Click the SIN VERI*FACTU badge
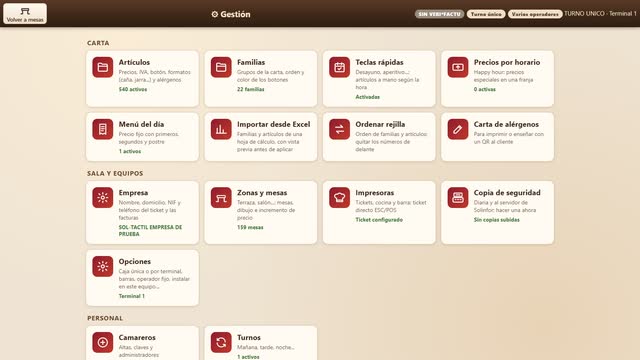The image size is (640, 360). coord(440,14)
